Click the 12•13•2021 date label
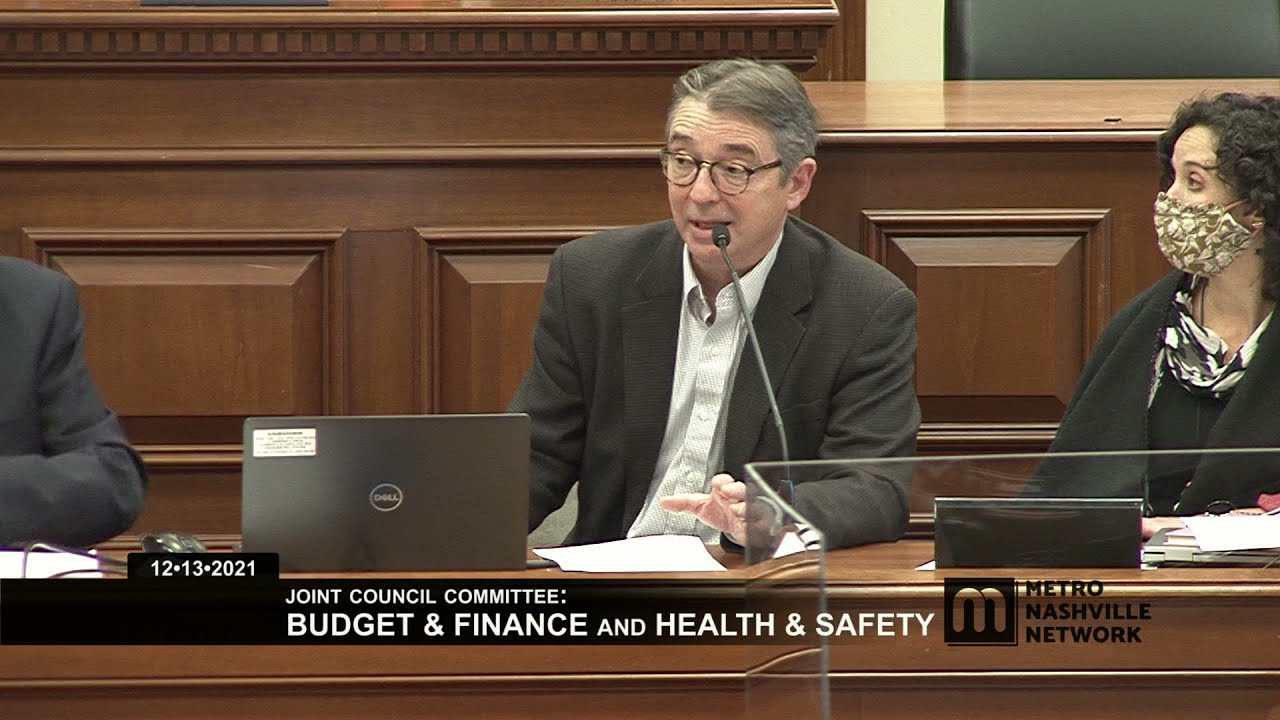The height and width of the screenshot is (720, 1280). 203,568
